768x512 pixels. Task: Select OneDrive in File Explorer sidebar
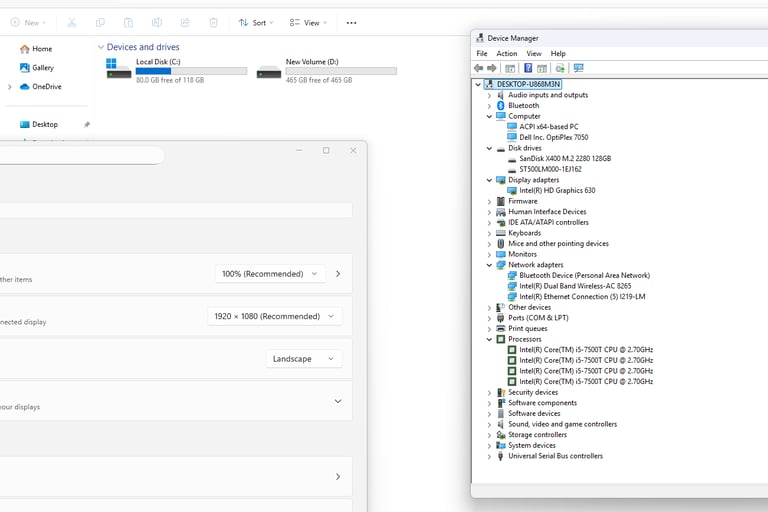41,87
